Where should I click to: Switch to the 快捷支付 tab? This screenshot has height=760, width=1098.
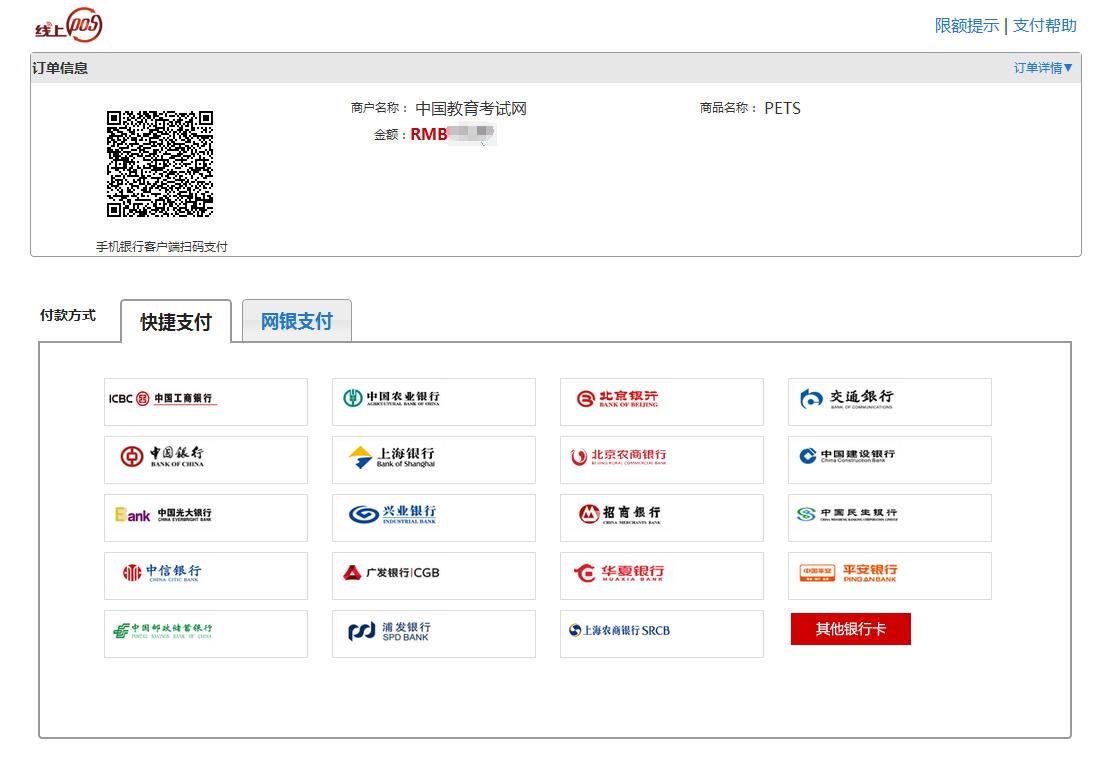coord(176,322)
